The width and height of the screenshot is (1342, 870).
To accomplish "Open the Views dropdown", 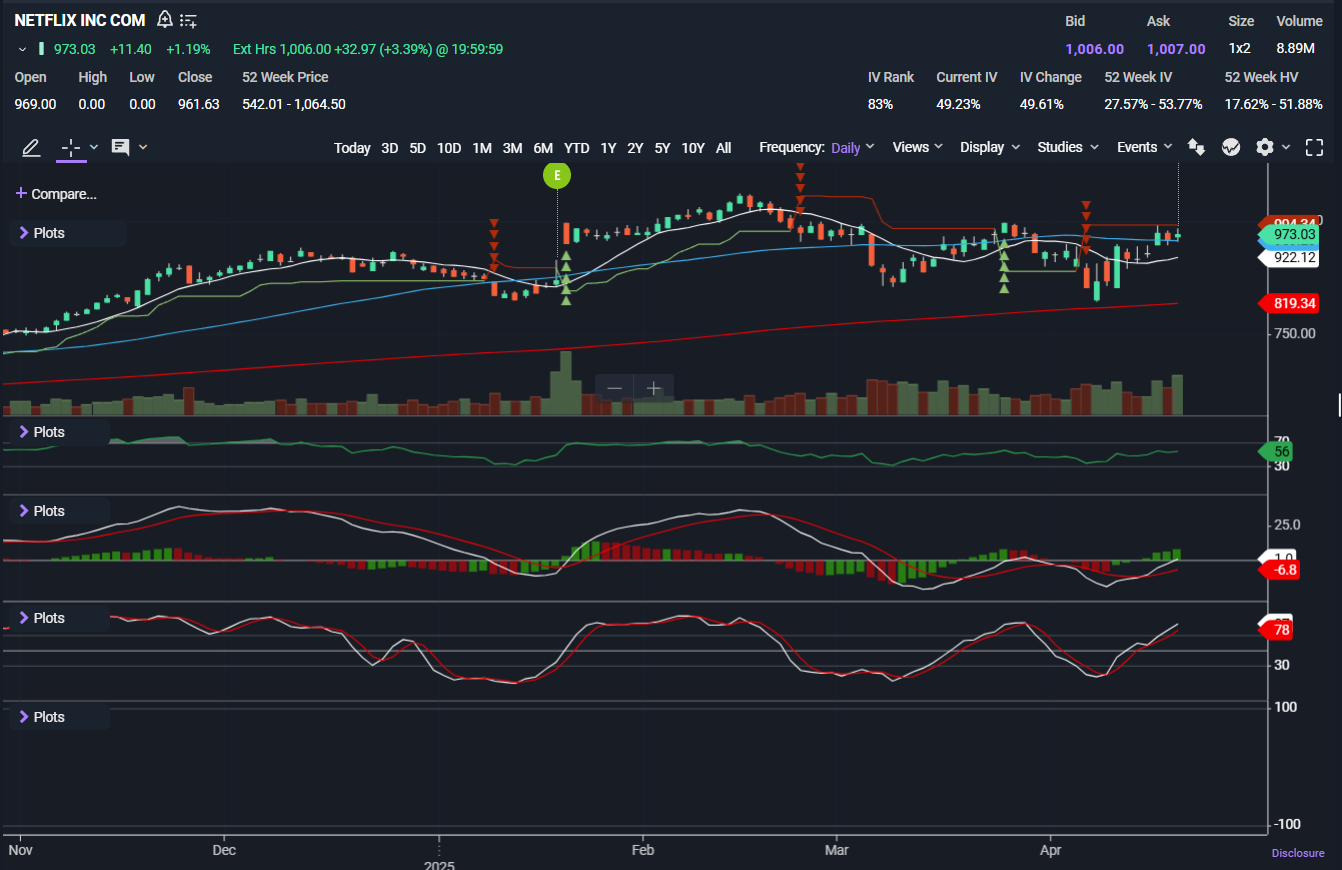I will [918, 147].
